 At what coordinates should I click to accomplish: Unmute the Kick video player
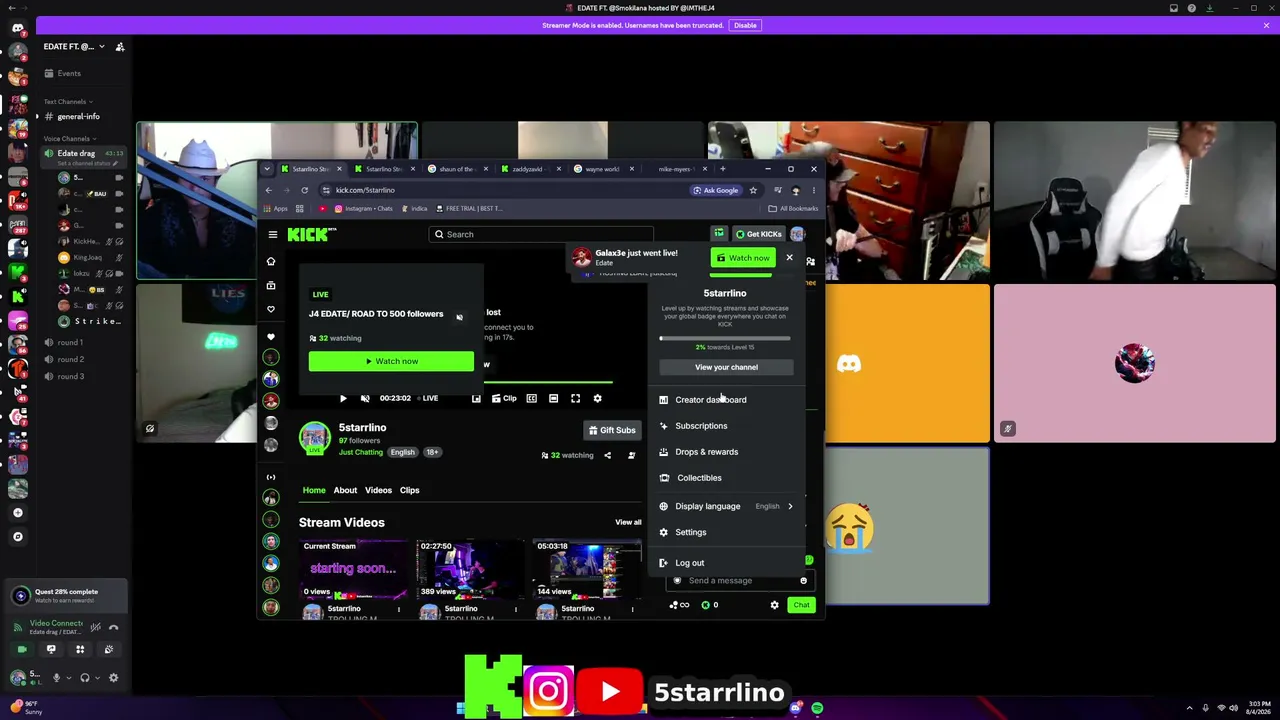365,398
